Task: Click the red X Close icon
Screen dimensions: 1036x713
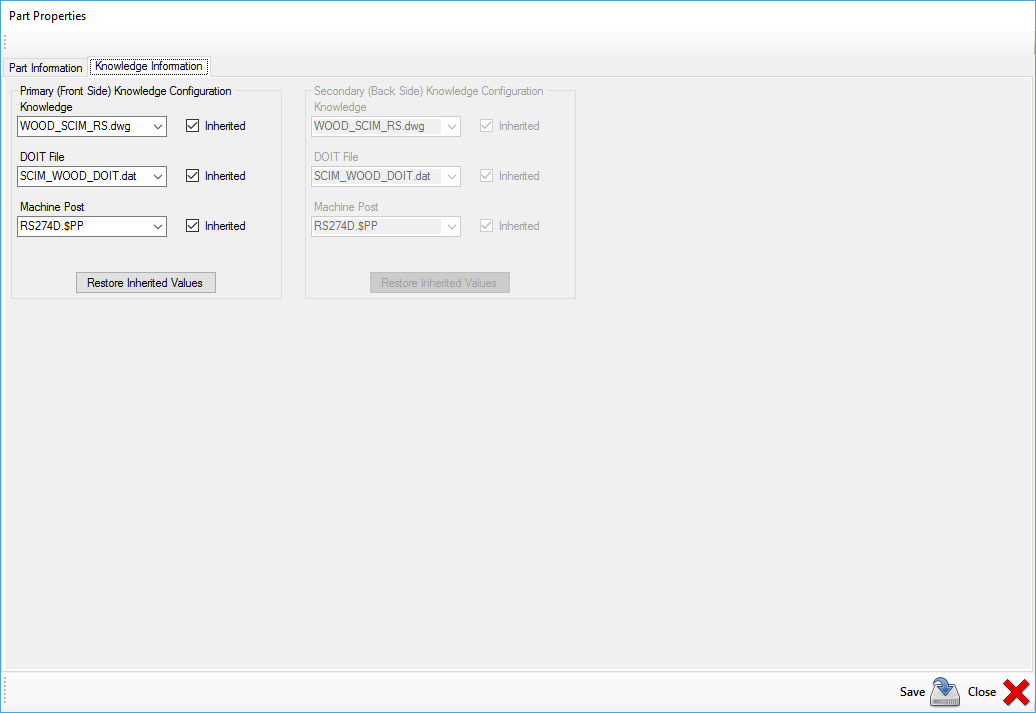Action: (1016, 692)
